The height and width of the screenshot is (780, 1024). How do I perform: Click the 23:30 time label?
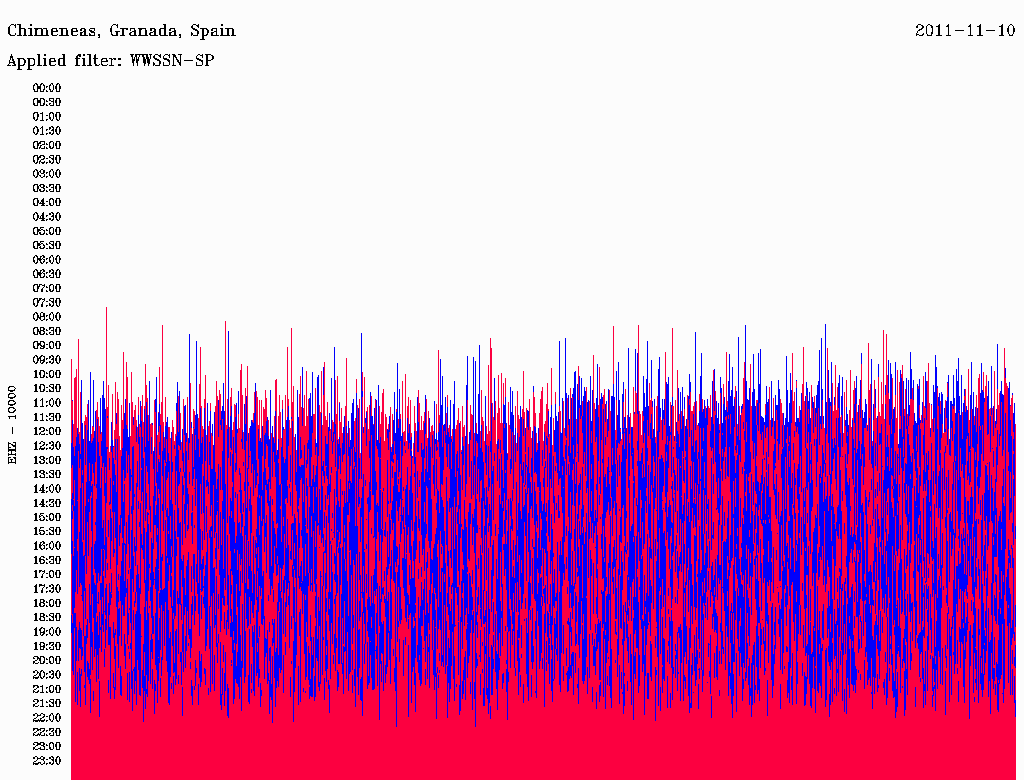47,760
